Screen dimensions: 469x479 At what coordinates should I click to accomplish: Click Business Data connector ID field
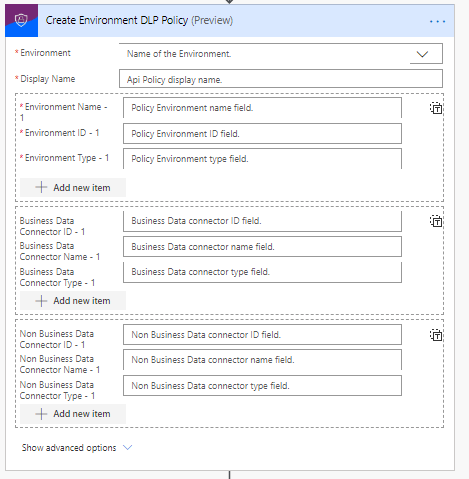pyautogui.click(x=262, y=221)
